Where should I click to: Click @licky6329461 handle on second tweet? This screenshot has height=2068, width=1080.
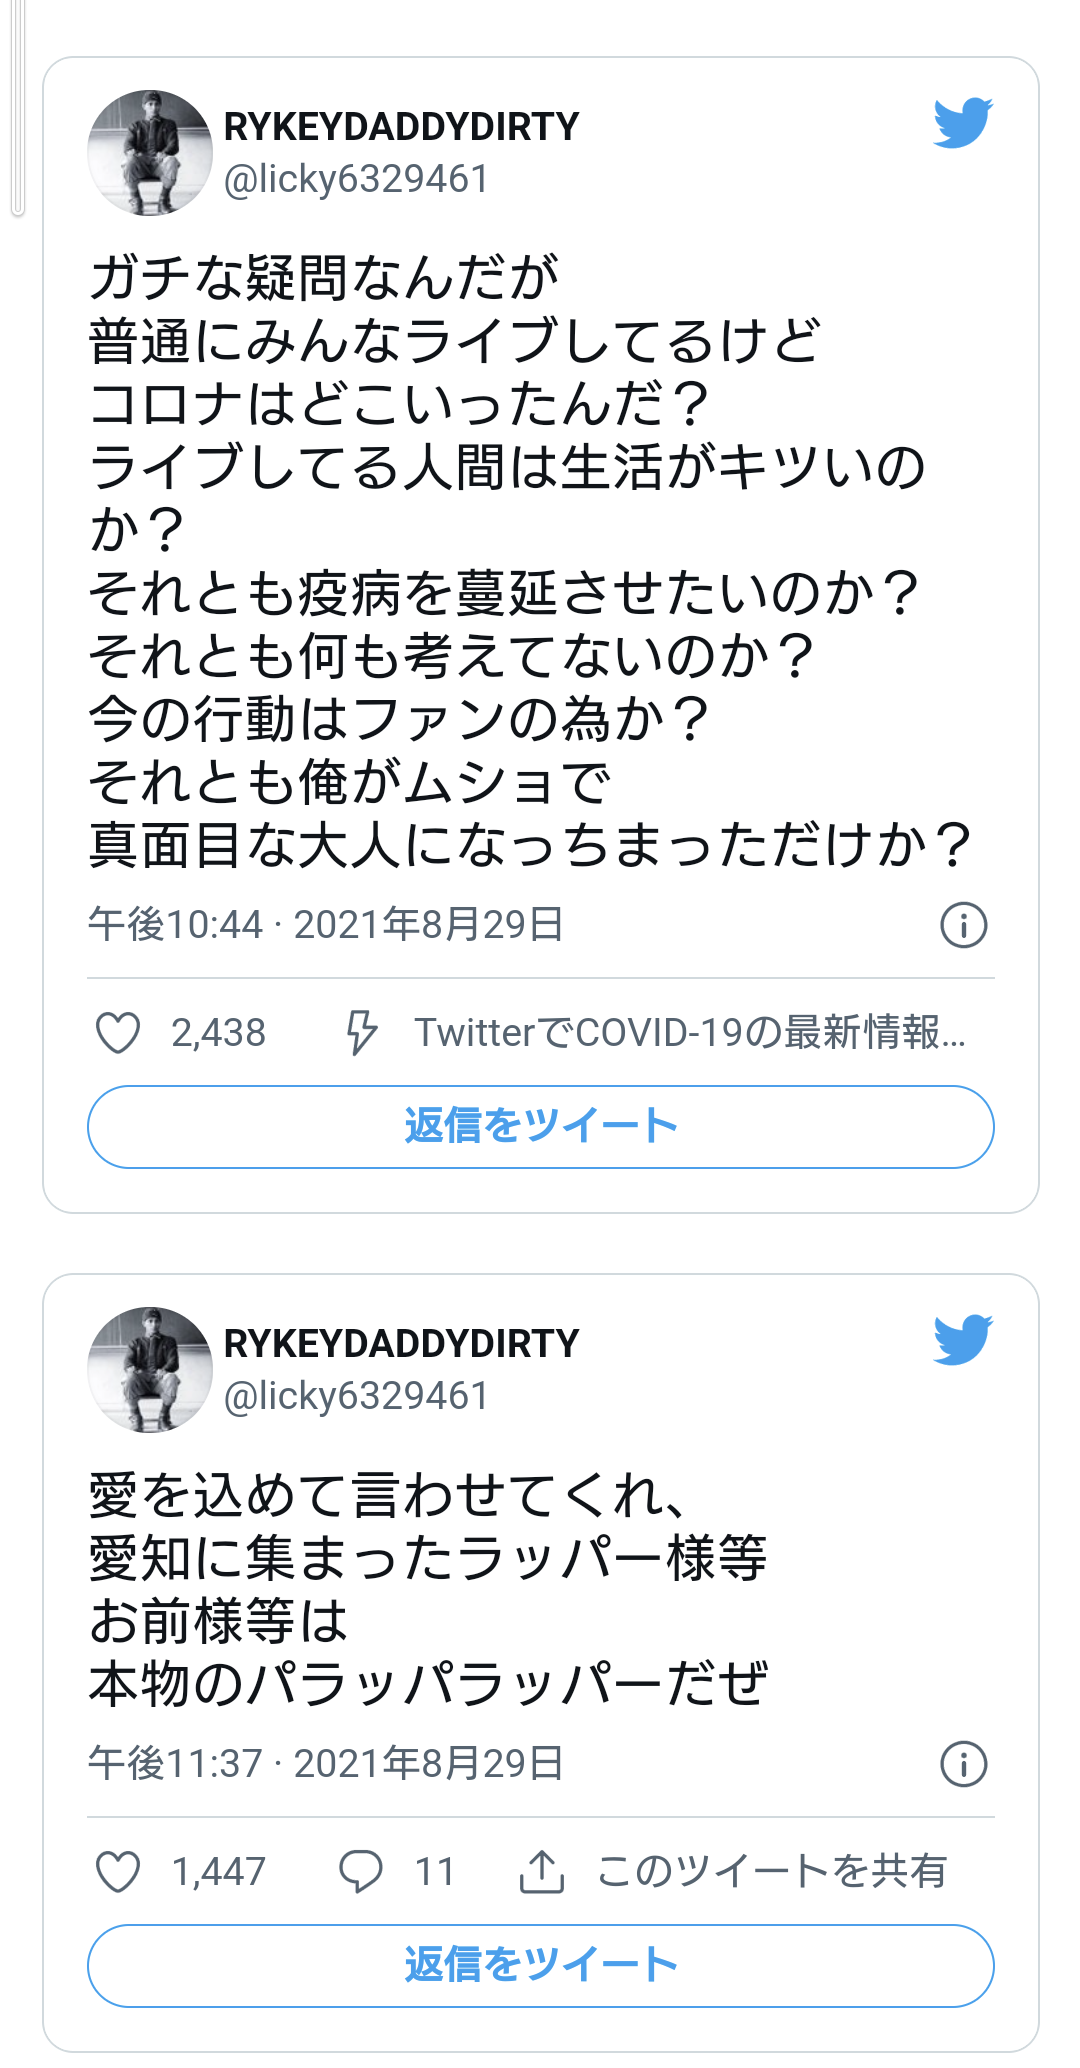coord(356,1396)
